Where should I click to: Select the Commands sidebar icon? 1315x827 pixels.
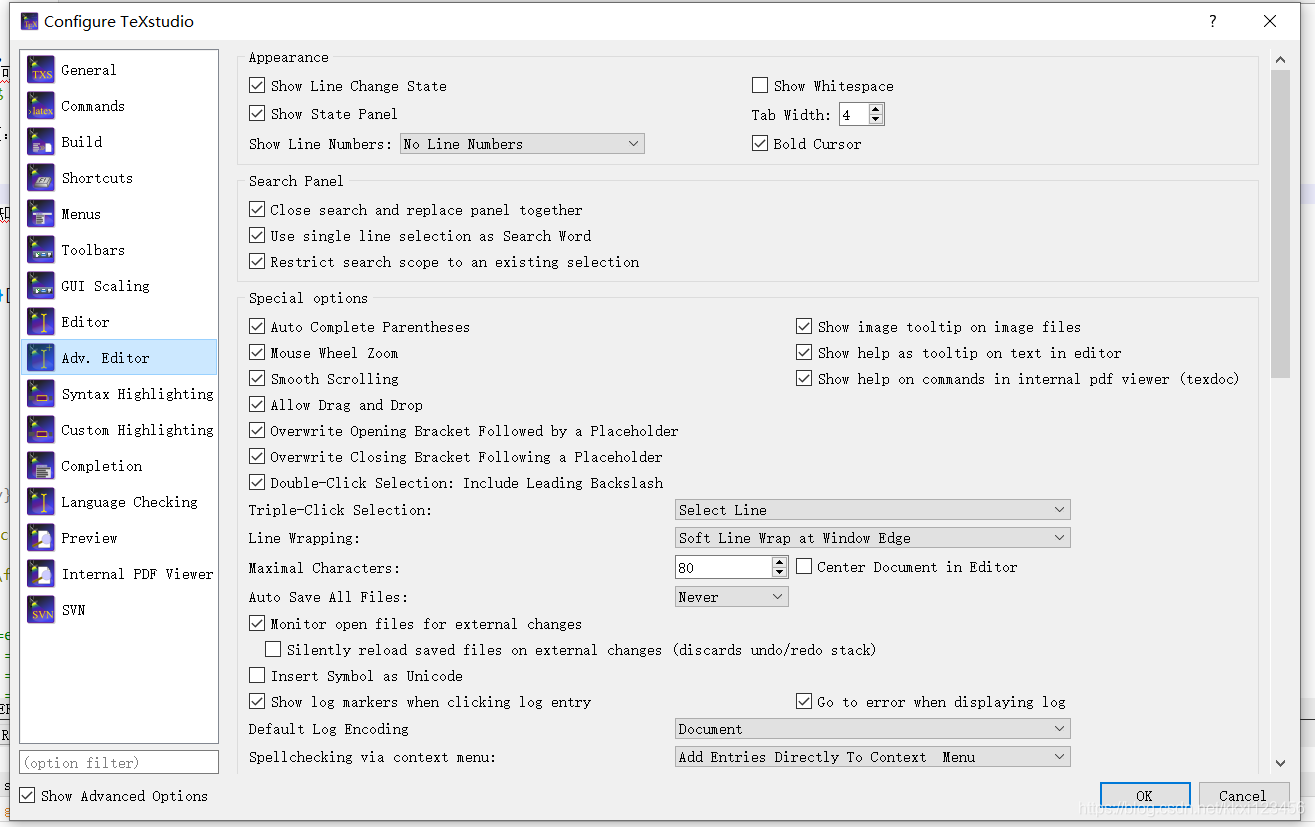(x=90, y=106)
